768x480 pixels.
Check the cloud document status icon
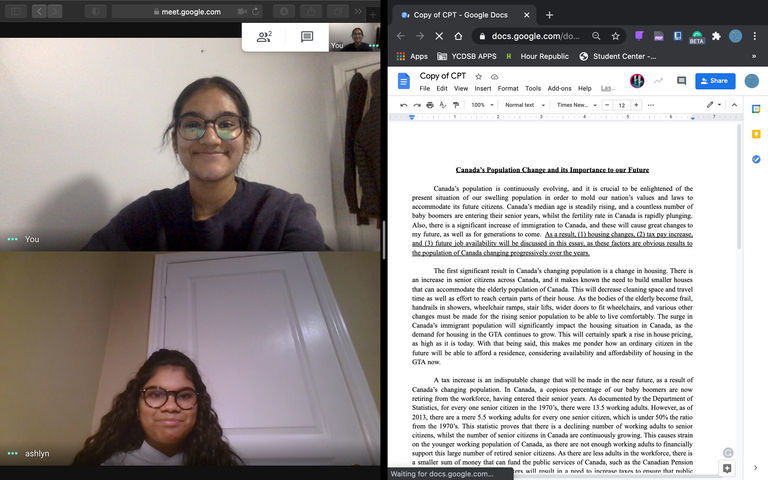click(x=495, y=77)
